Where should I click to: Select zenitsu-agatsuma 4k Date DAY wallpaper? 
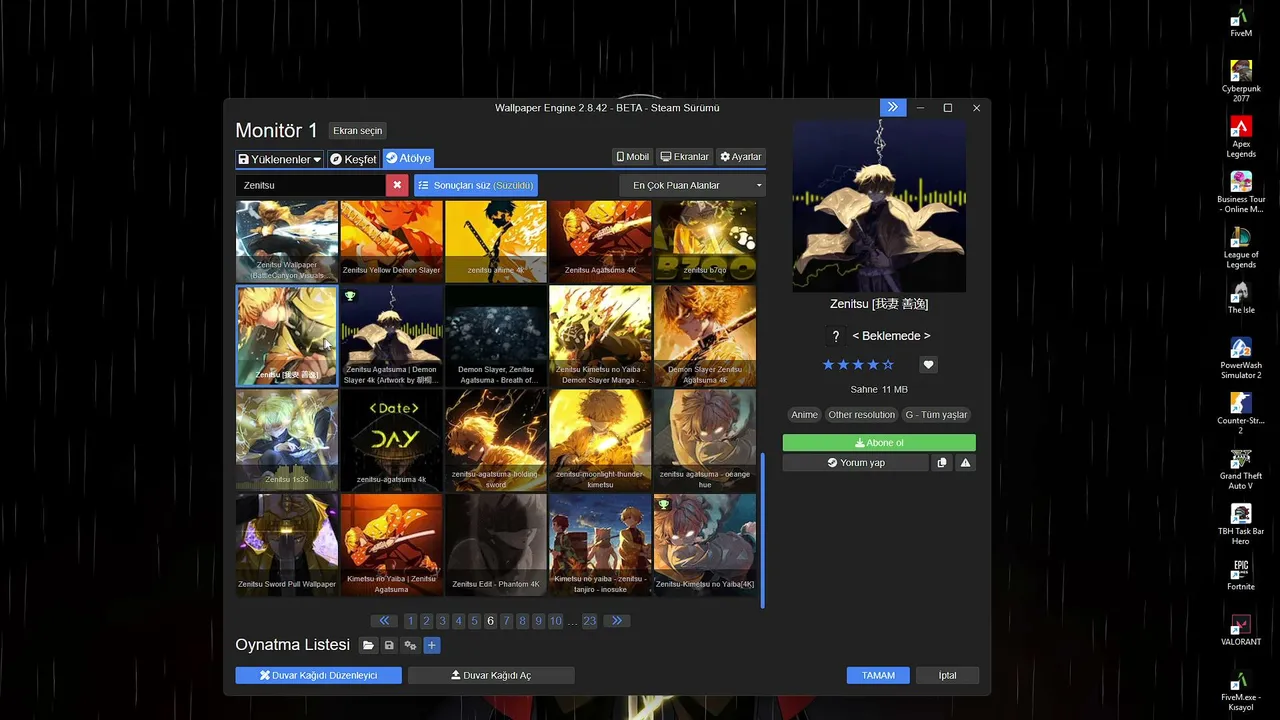(x=391, y=440)
